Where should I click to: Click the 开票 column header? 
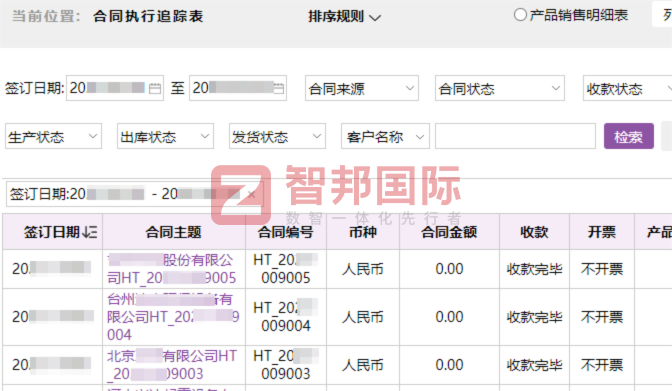point(602,232)
